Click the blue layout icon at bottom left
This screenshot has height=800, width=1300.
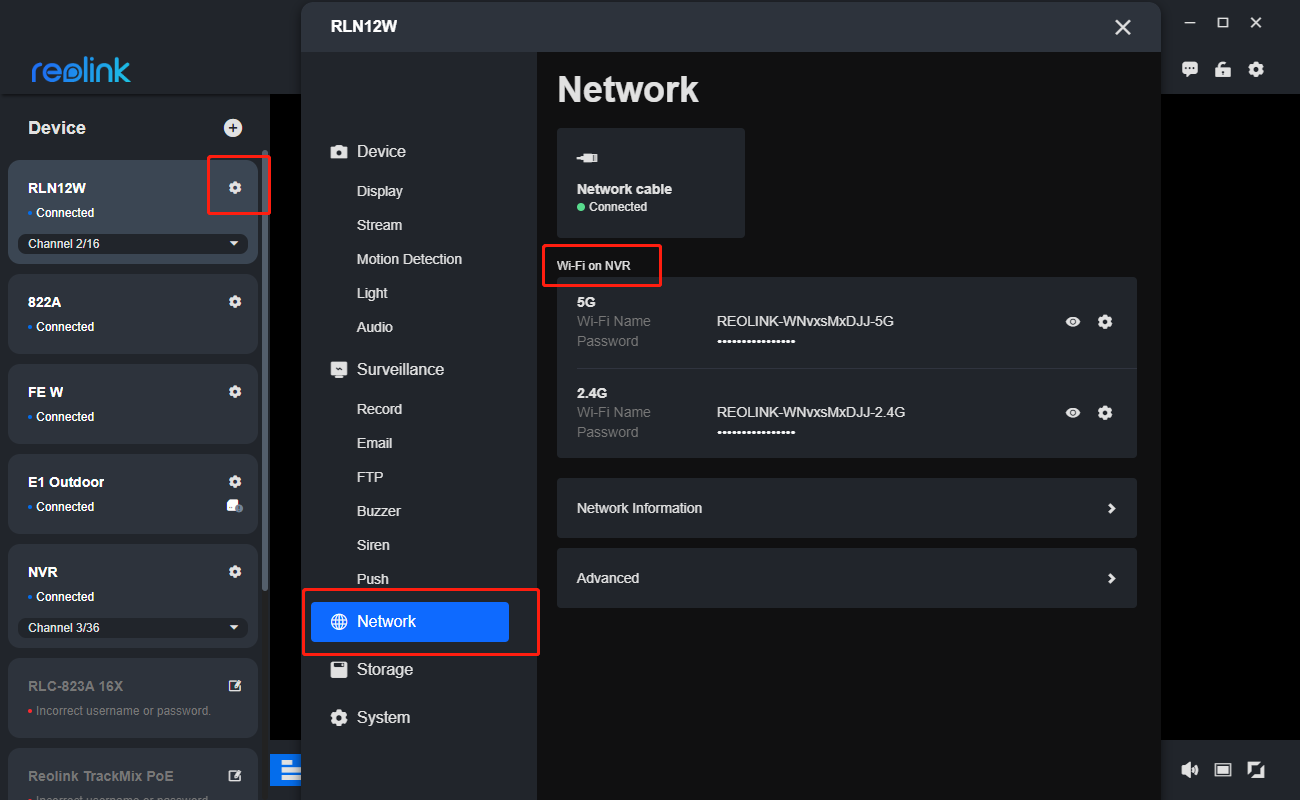tap(286, 769)
